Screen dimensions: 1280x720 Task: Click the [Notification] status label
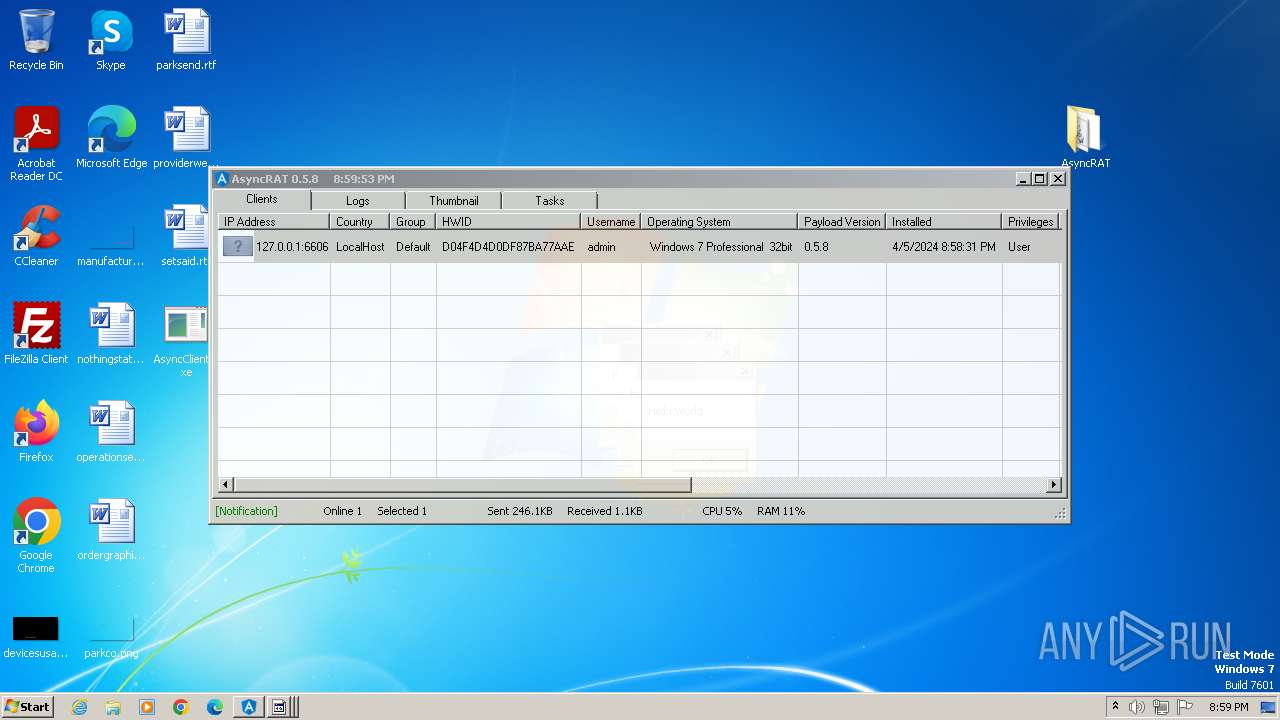tap(246, 511)
